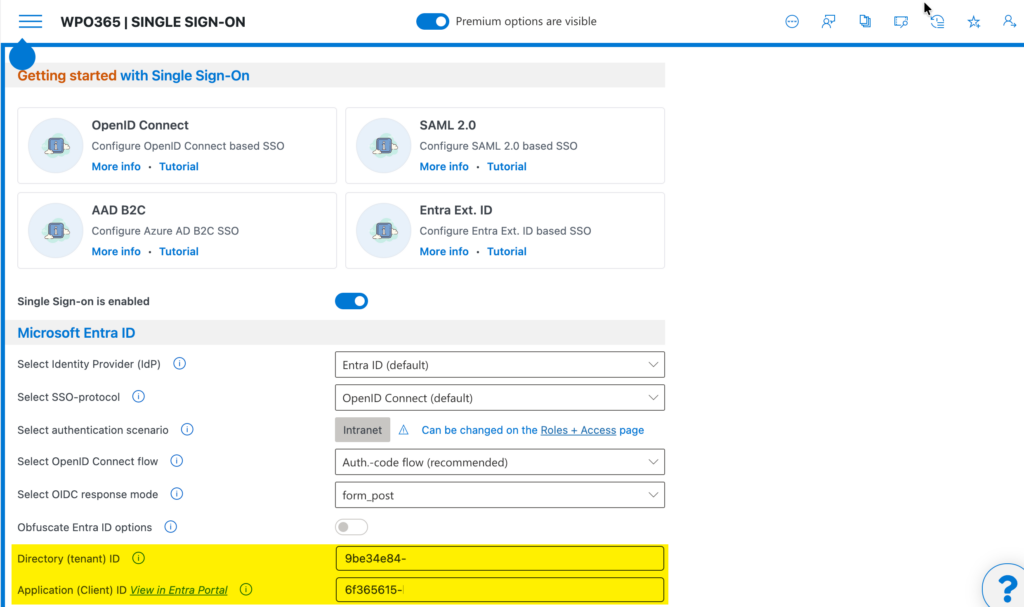Open the Select Identity Provider dropdown
The image size is (1024, 607).
pos(499,364)
